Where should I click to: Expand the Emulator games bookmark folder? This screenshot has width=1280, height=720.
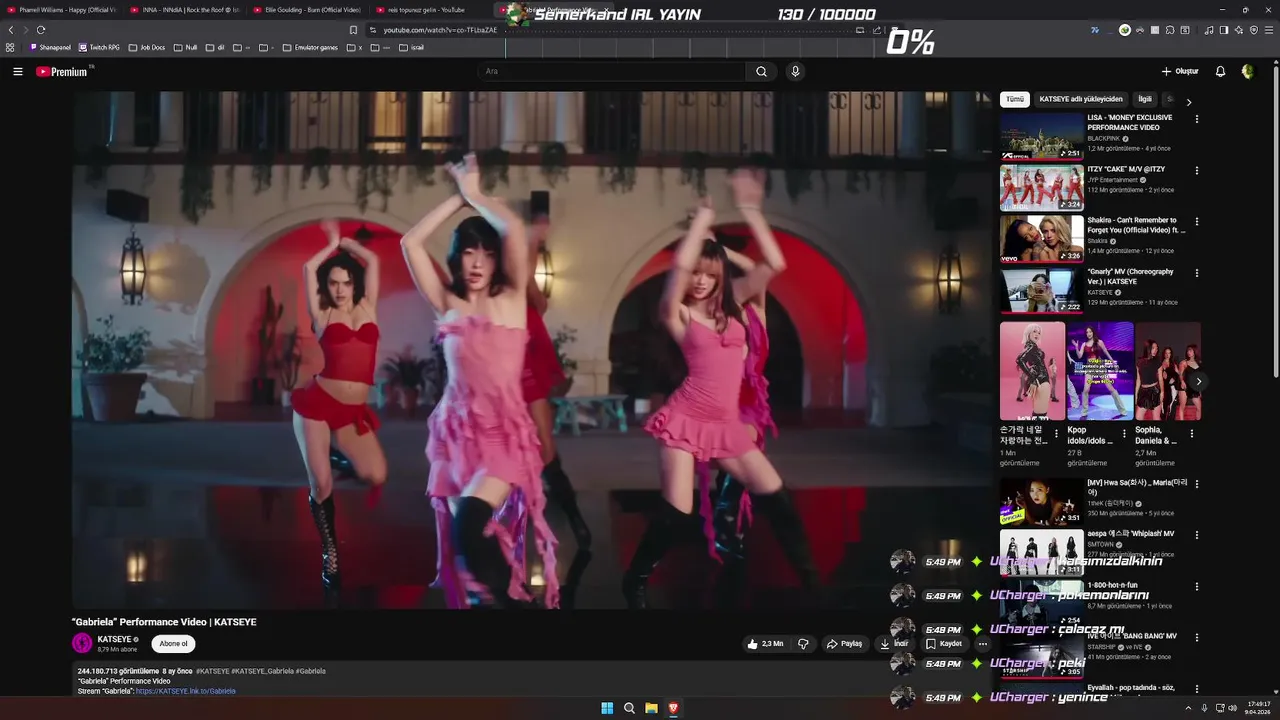click(x=310, y=47)
